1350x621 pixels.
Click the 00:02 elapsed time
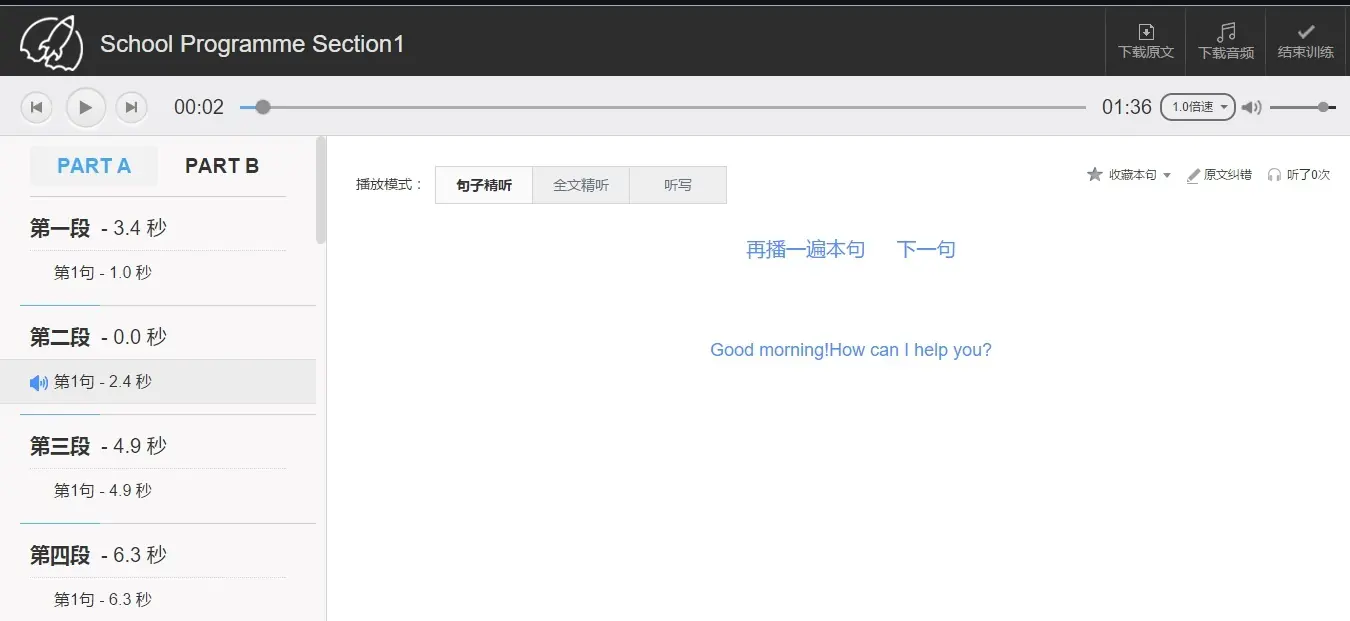click(199, 107)
